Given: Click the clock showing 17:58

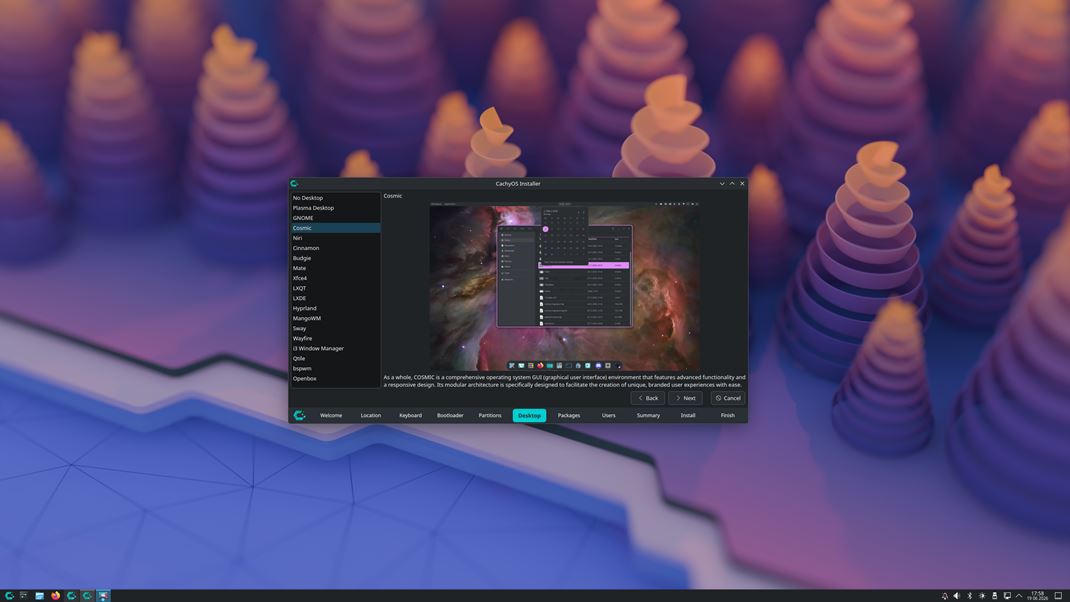Looking at the screenshot, I should pos(1038,596).
